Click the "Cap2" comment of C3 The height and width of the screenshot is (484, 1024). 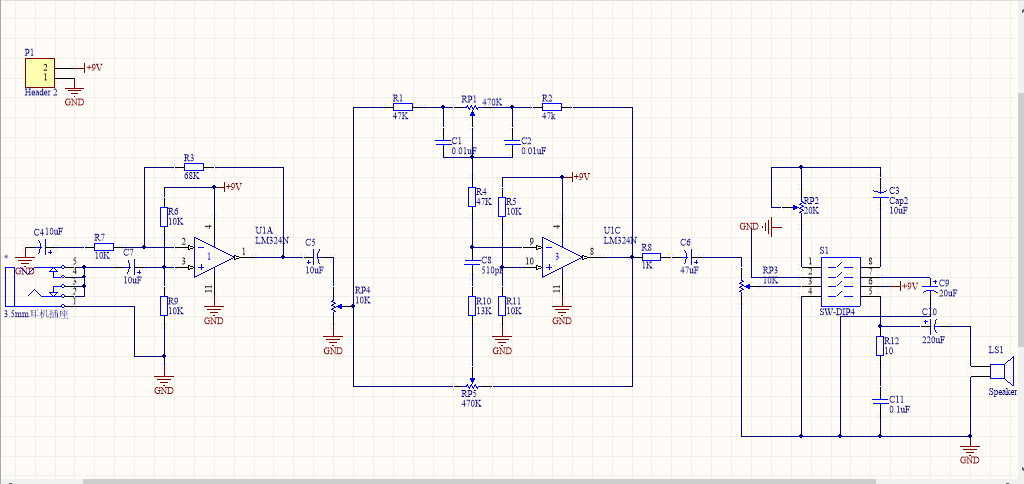click(x=899, y=202)
